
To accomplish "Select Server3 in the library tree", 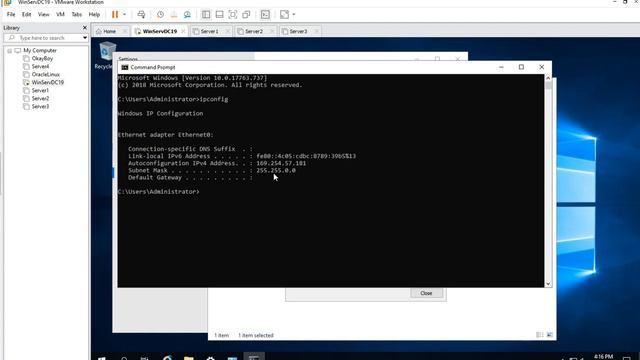I will pyautogui.click(x=40, y=107).
